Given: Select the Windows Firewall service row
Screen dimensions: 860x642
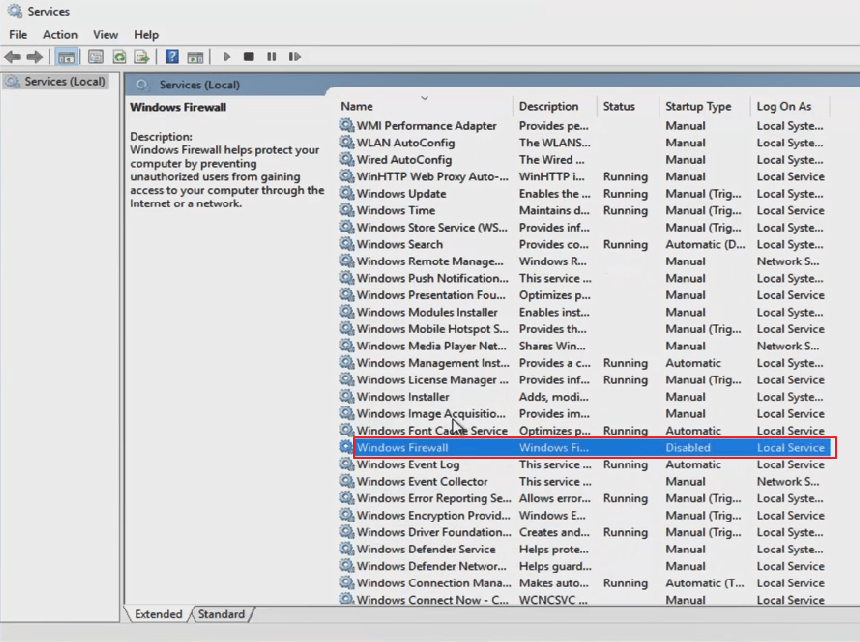Looking at the screenshot, I should click(x=586, y=447).
